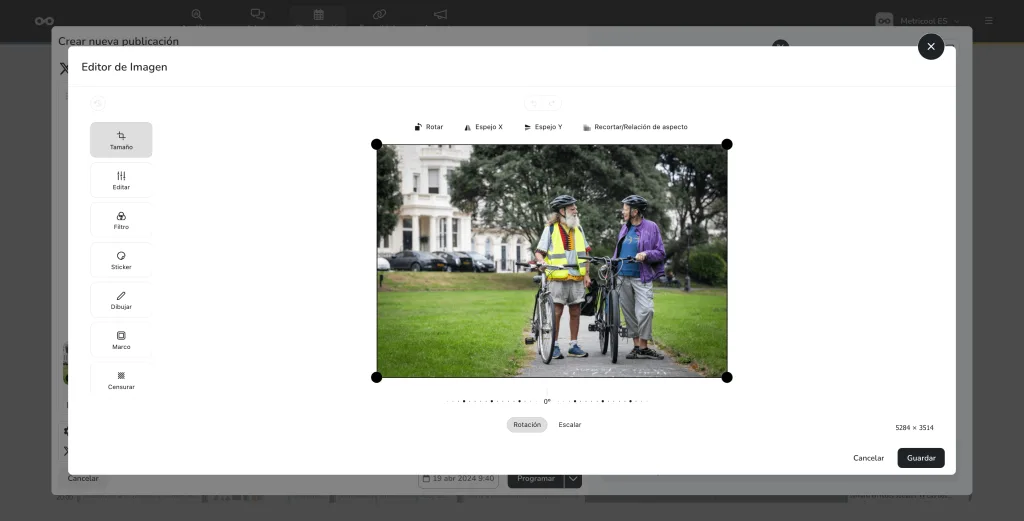The image size is (1024, 521).
Task: Open the Filtro tool
Action: click(x=121, y=220)
